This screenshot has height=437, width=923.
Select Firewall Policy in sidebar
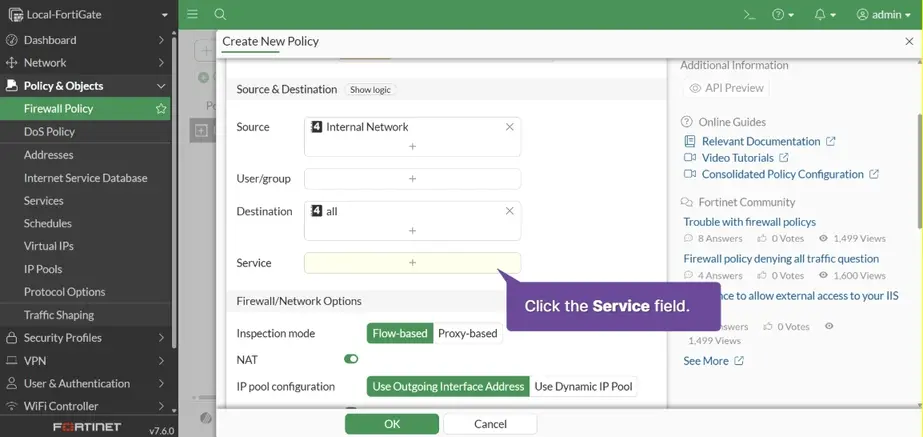coord(85,109)
